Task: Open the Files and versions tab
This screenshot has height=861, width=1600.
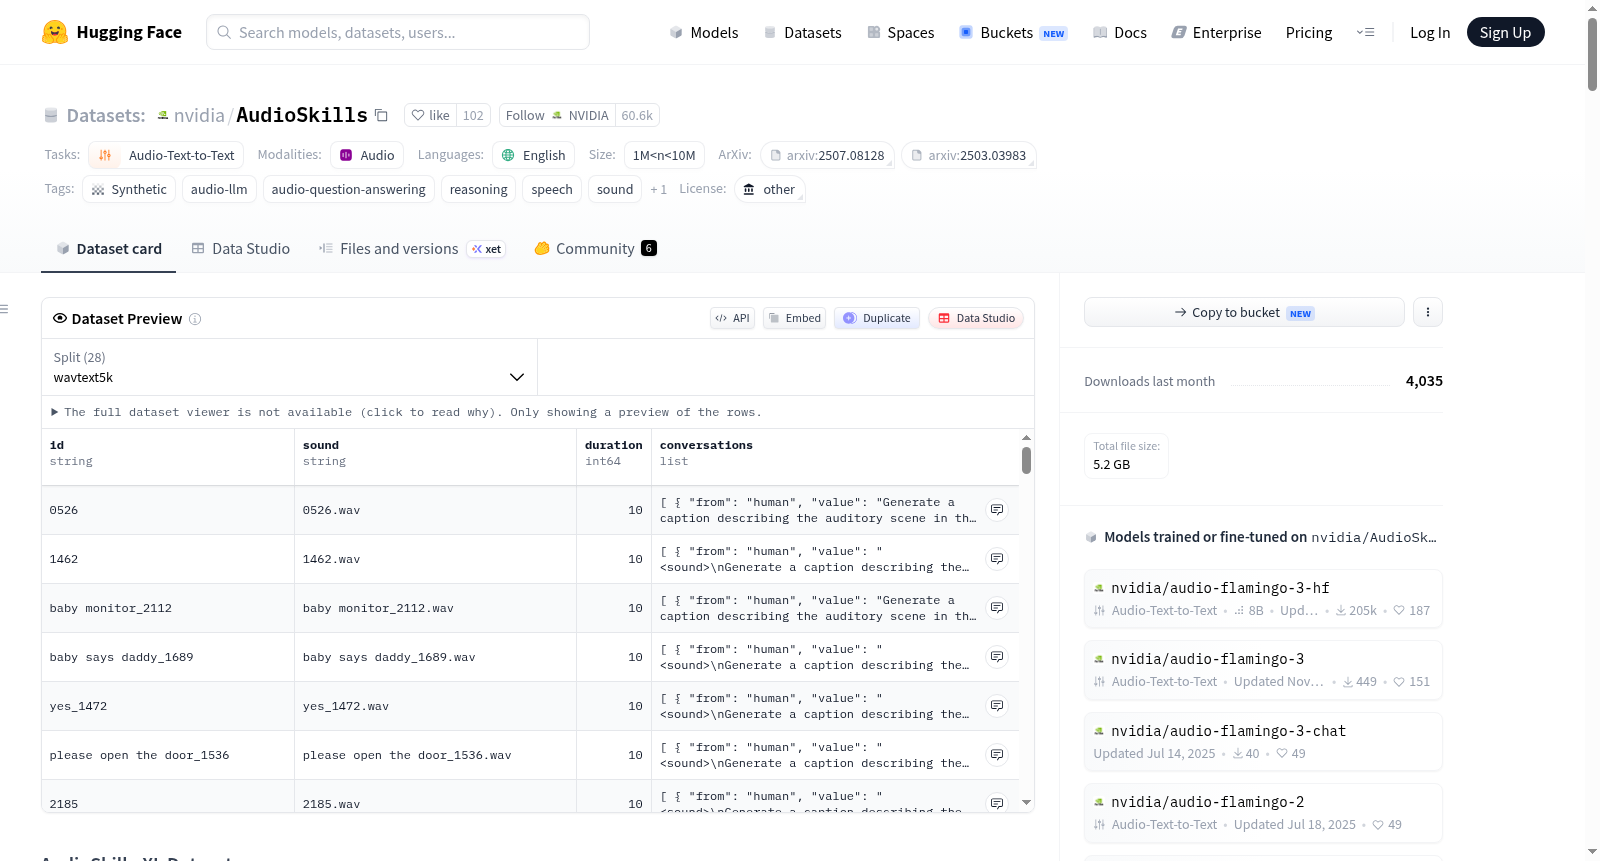Action: coord(412,249)
